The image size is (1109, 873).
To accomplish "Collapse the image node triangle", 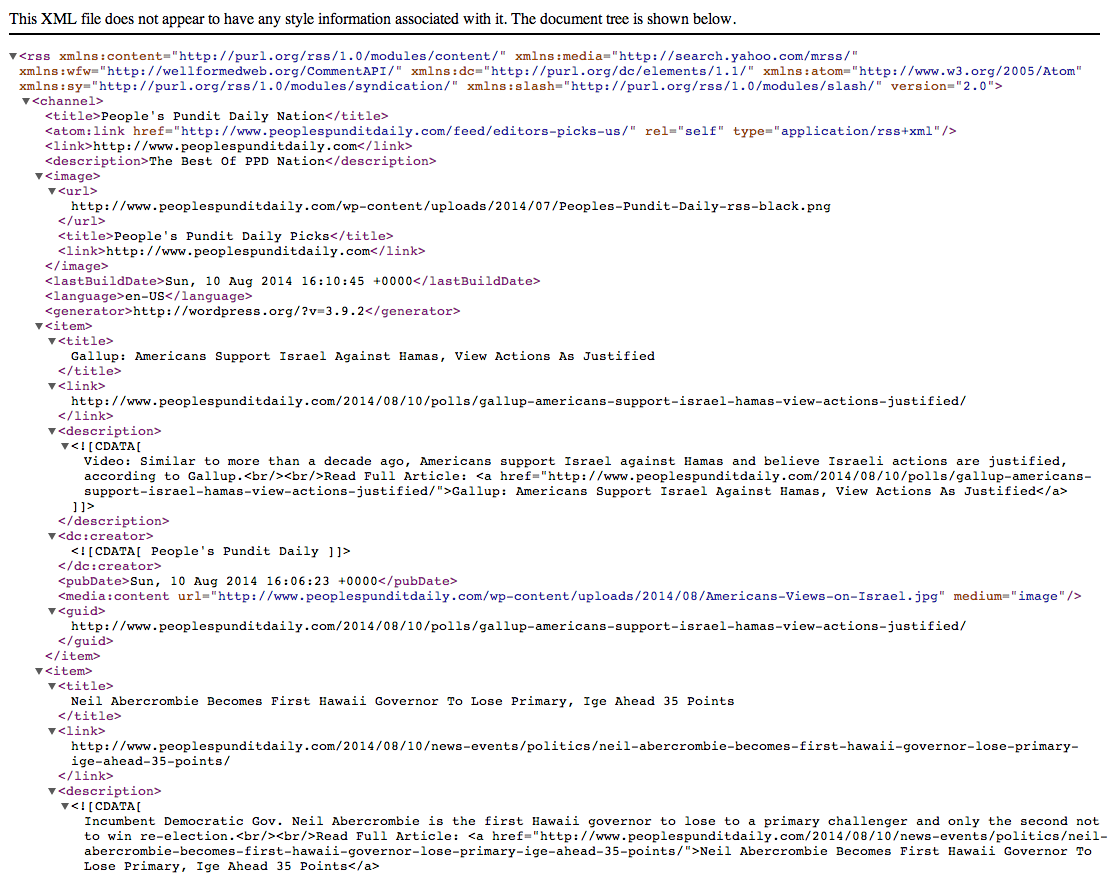I will tap(40, 176).
